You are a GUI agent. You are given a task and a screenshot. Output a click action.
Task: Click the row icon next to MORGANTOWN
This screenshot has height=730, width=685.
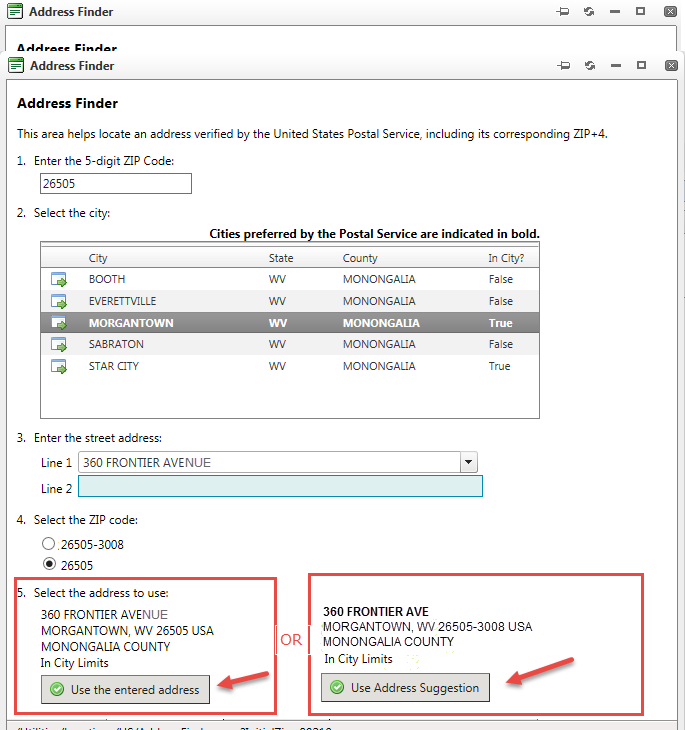(59, 324)
